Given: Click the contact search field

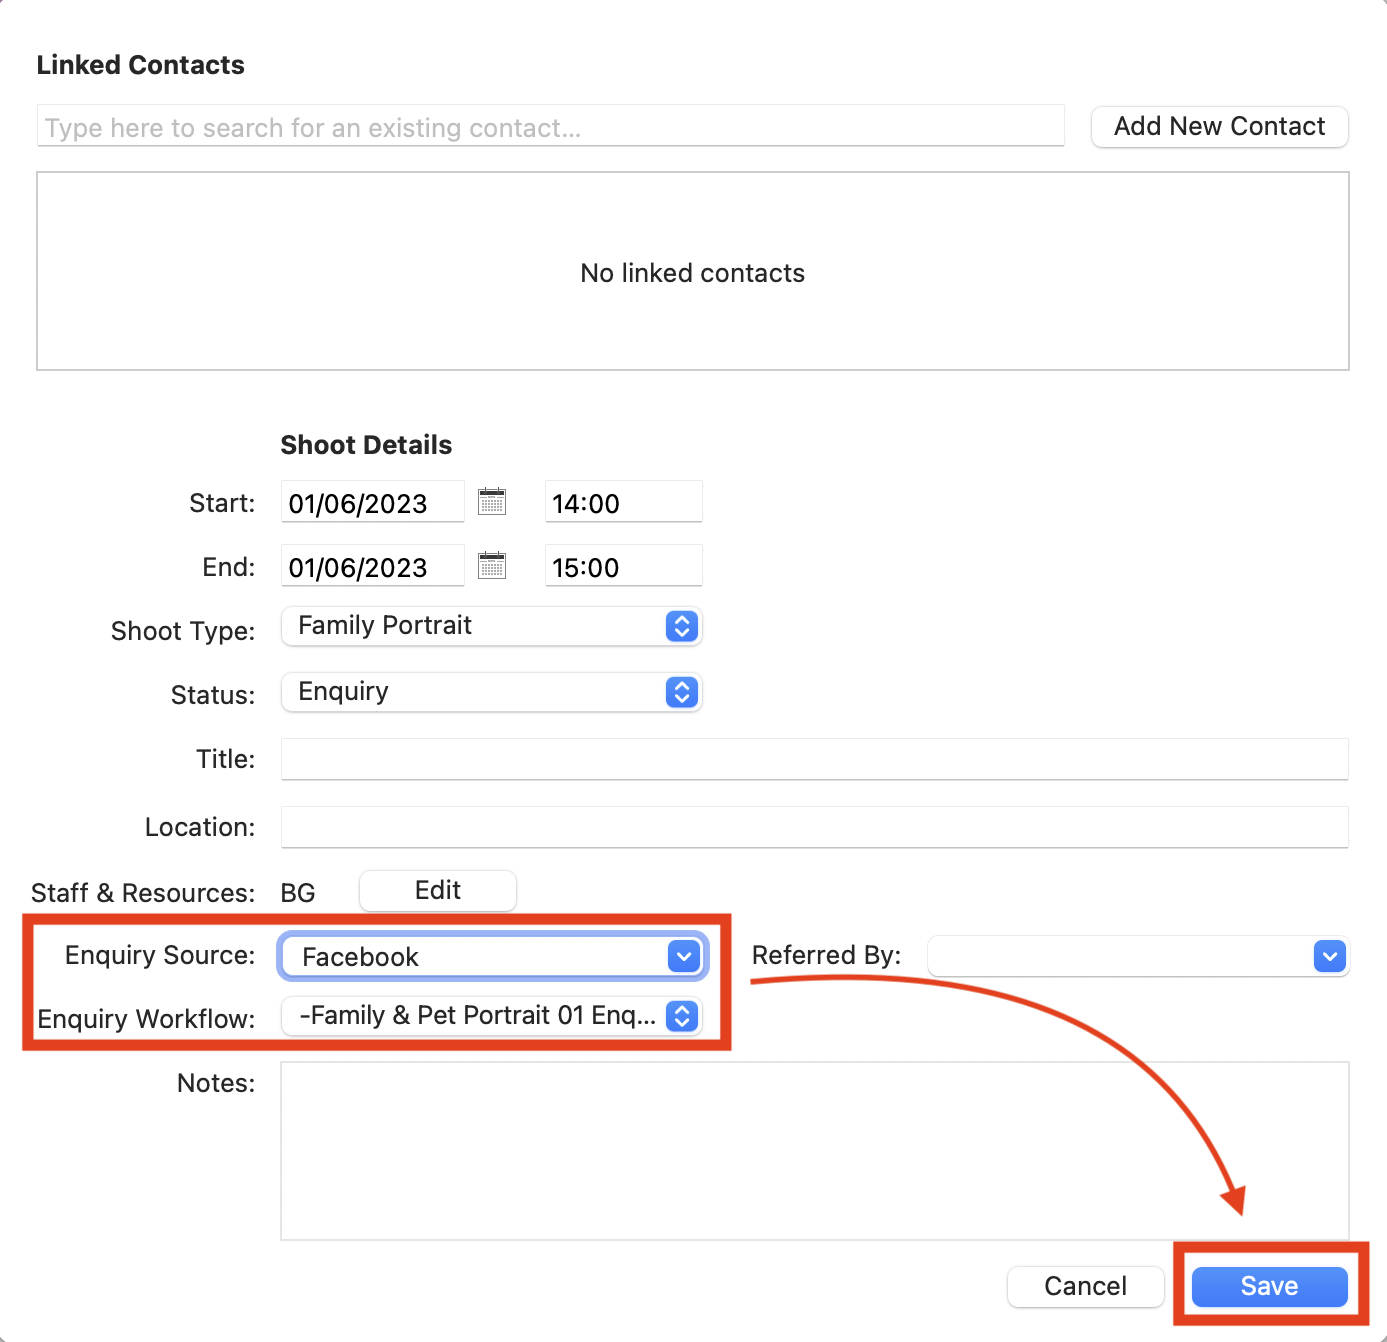Looking at the screenshot, I should point(550,126).
